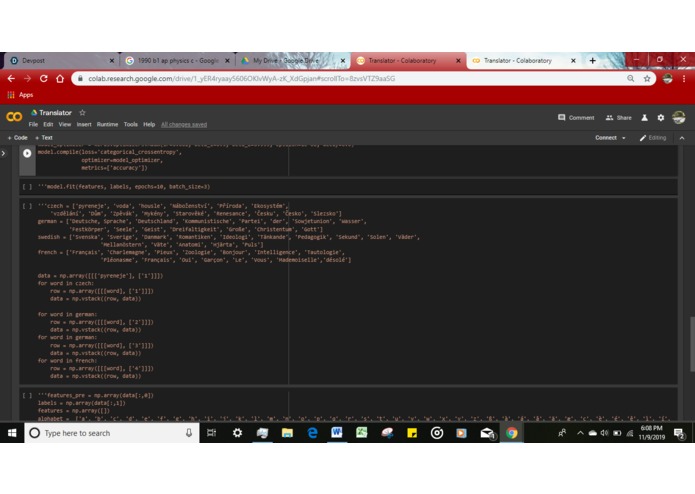Select the model.fit cell run bracket
The image size is (695, 494).
click(27, 187)
